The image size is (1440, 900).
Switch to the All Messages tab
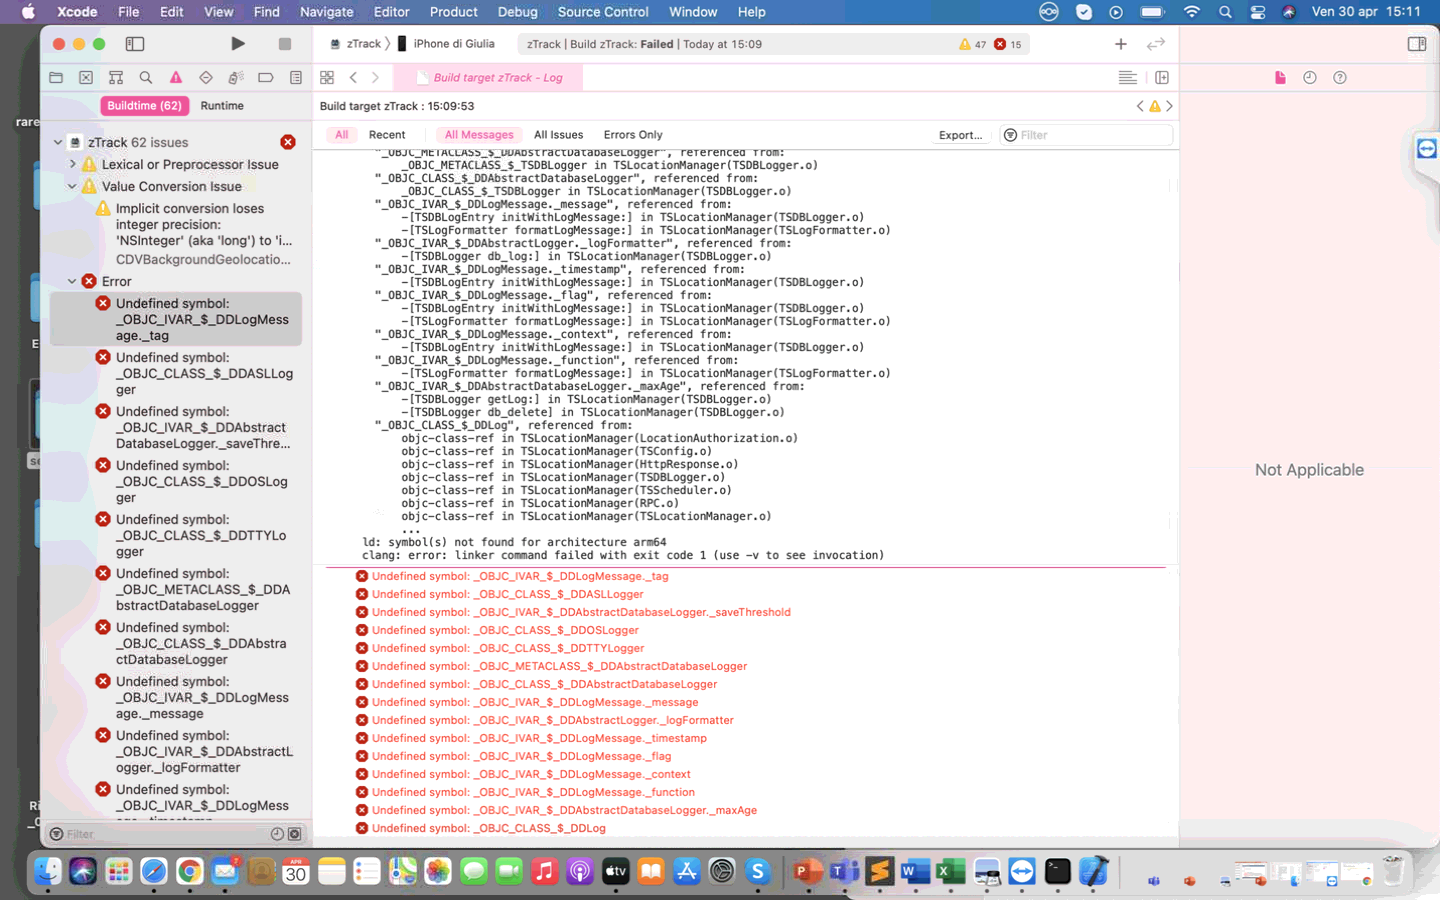tap(478, 134)
